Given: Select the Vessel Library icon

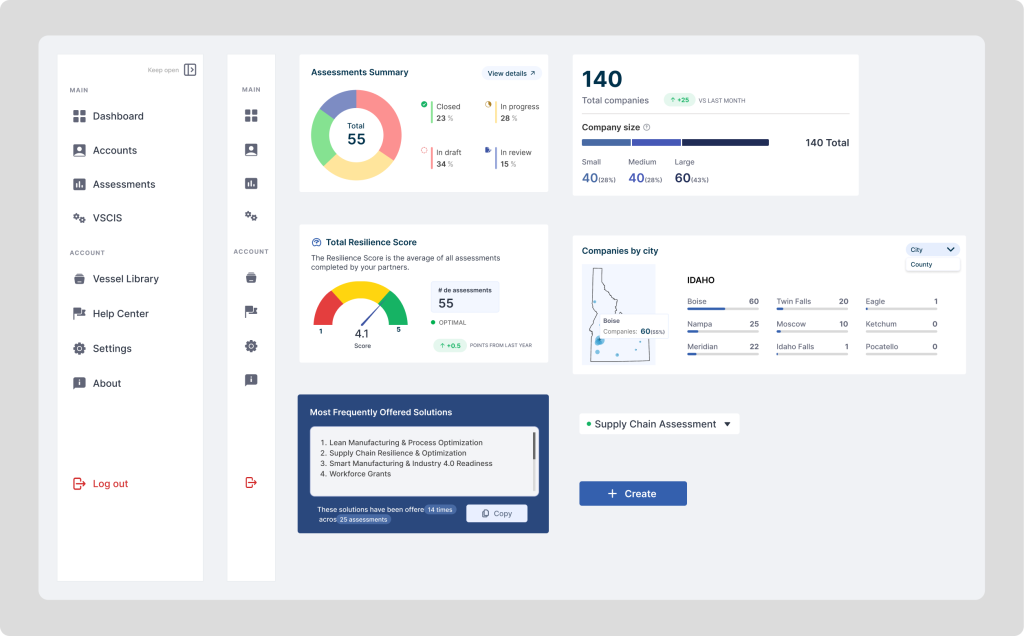Looking at the screenshot, I should pos(251,279).
